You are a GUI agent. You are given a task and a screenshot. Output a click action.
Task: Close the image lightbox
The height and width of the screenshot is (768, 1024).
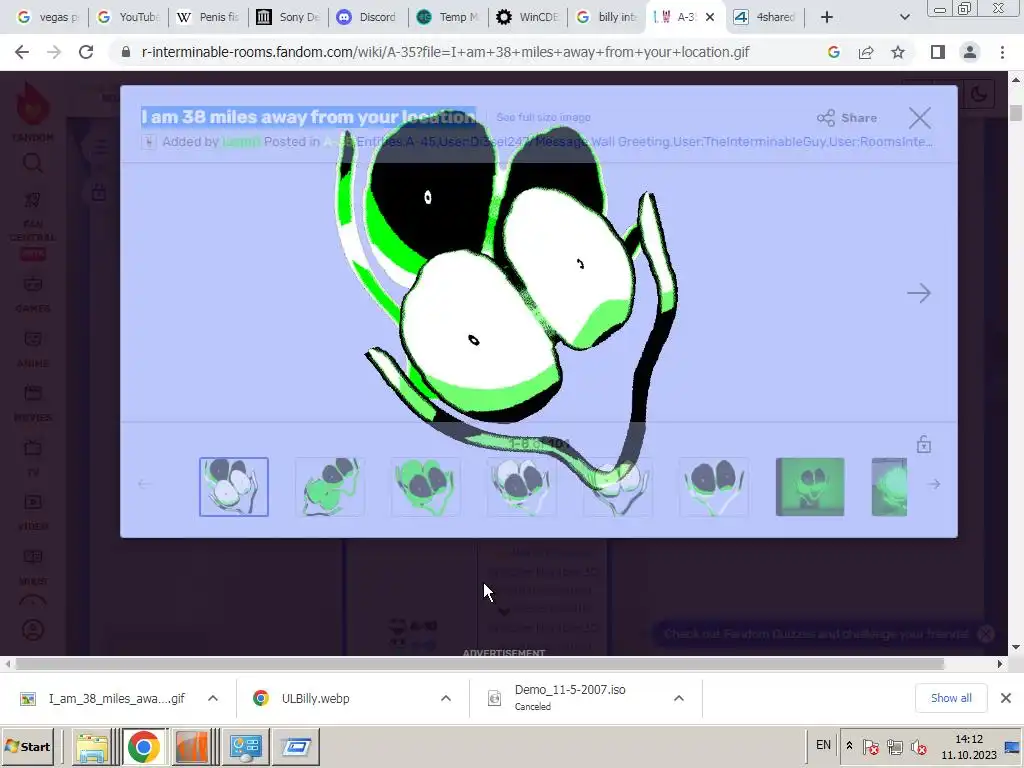pyautogui.click(x=920, y=118)
